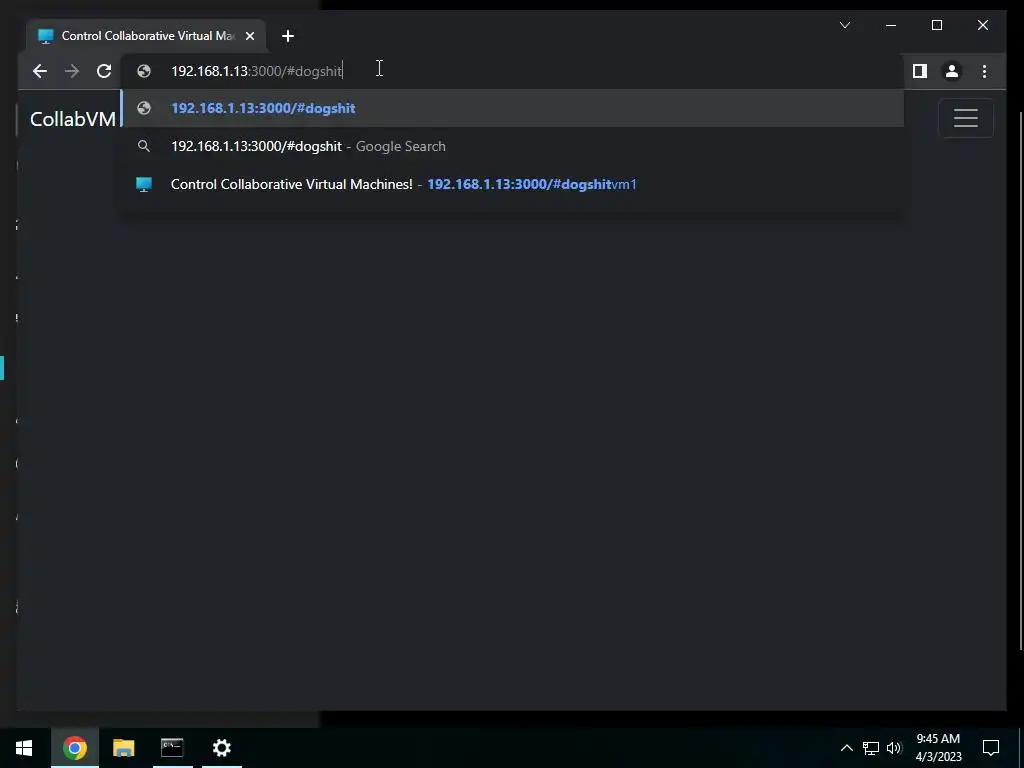Image resolution: width=1024 pixels, height=768 pixels.
Task: Reload the page with the refresh icon
Action: click(104, 71)
